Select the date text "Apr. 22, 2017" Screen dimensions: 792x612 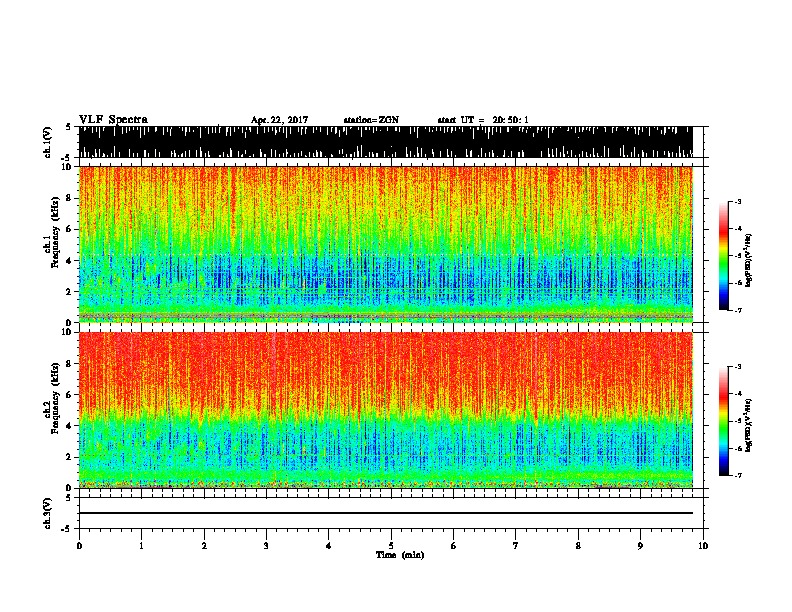279,120
